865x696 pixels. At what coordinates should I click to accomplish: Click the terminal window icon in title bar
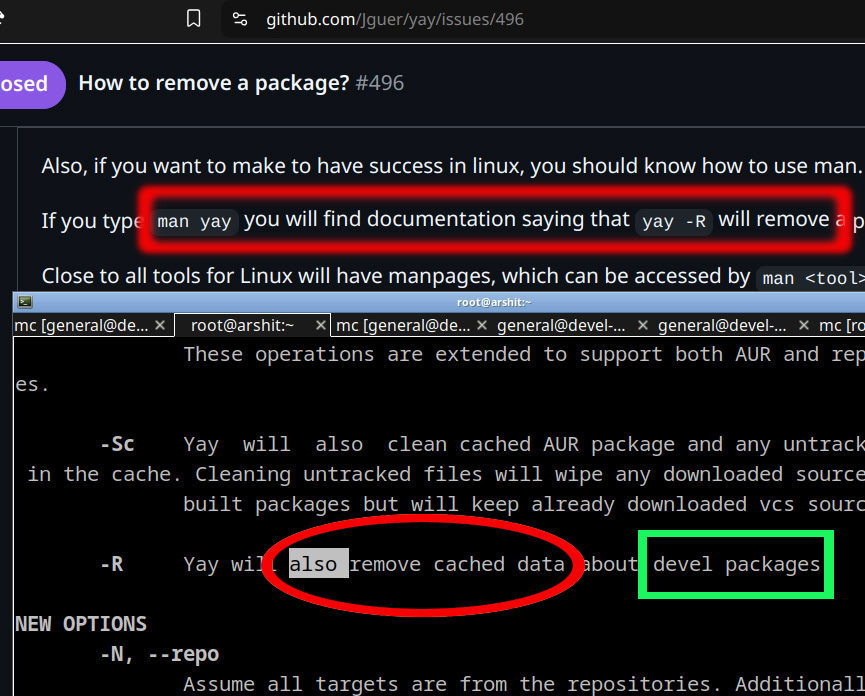coord(25,302)
